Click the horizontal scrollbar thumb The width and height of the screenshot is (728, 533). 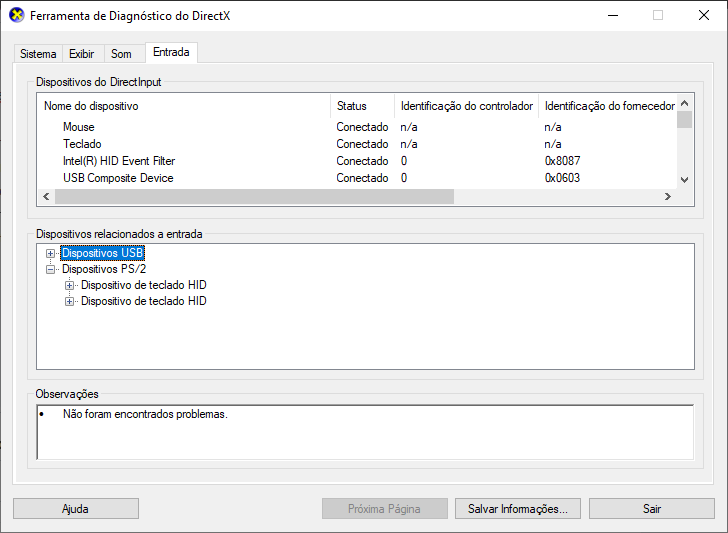254,196
